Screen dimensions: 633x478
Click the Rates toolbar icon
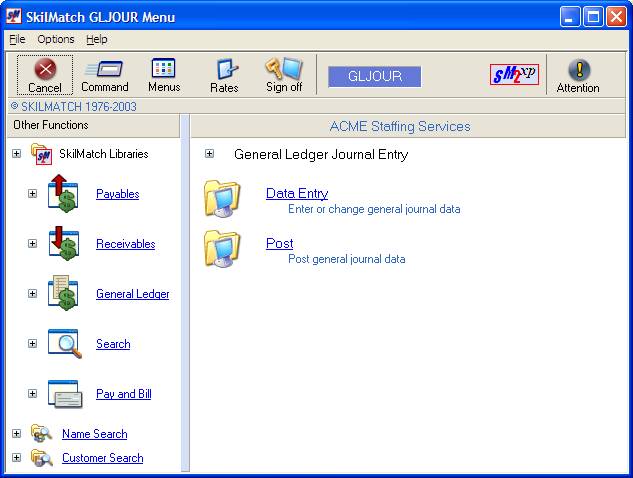(226, 69)
